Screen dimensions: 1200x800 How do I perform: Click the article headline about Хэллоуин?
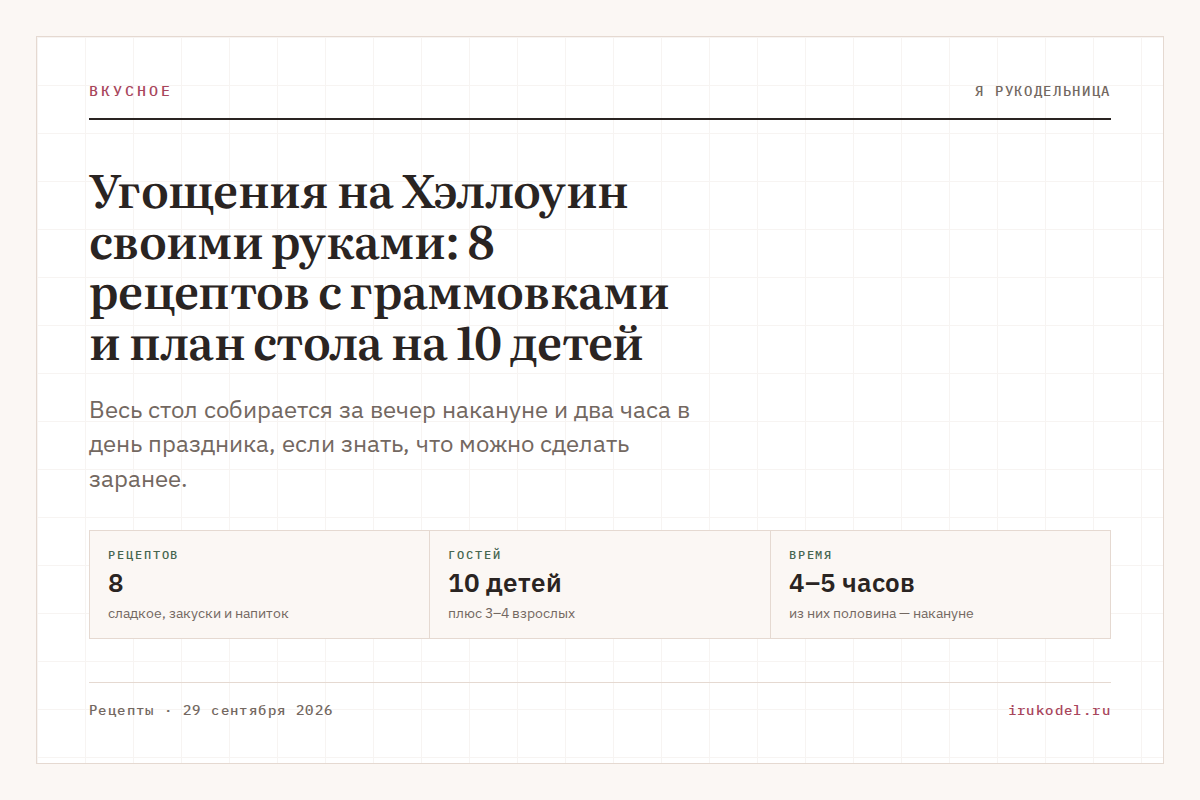380,269
